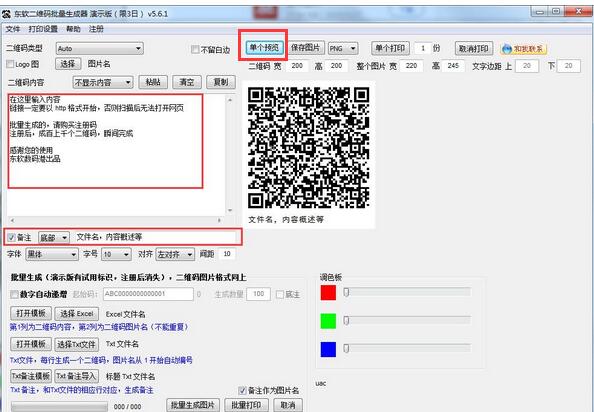This screenshot has width=594, height=412.
Task: Click the batch progress bar
Action: 59,407
